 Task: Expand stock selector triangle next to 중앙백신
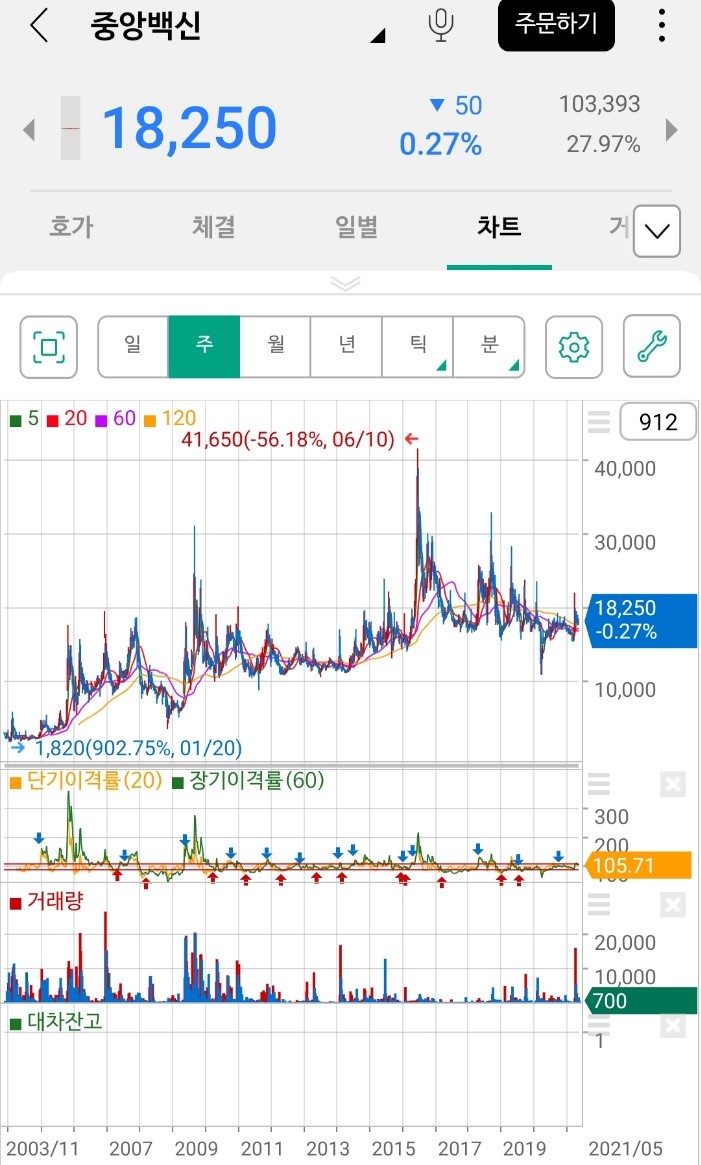378,34
